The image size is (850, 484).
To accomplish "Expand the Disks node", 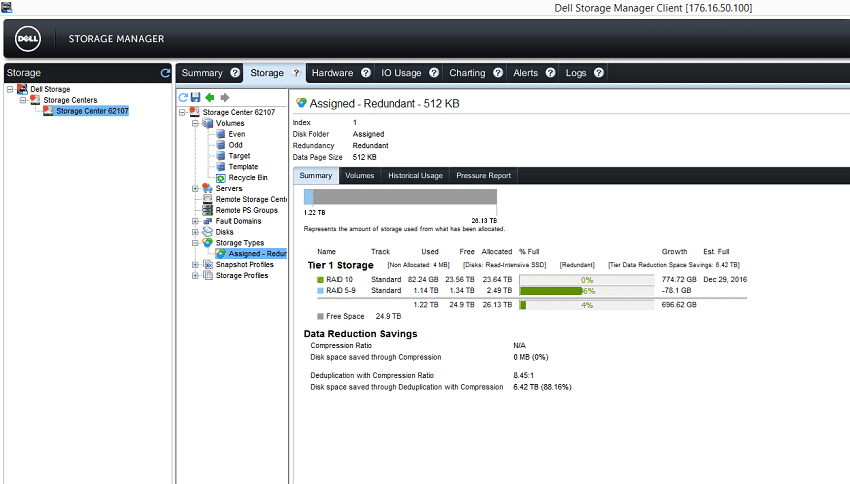I will 195,232.
